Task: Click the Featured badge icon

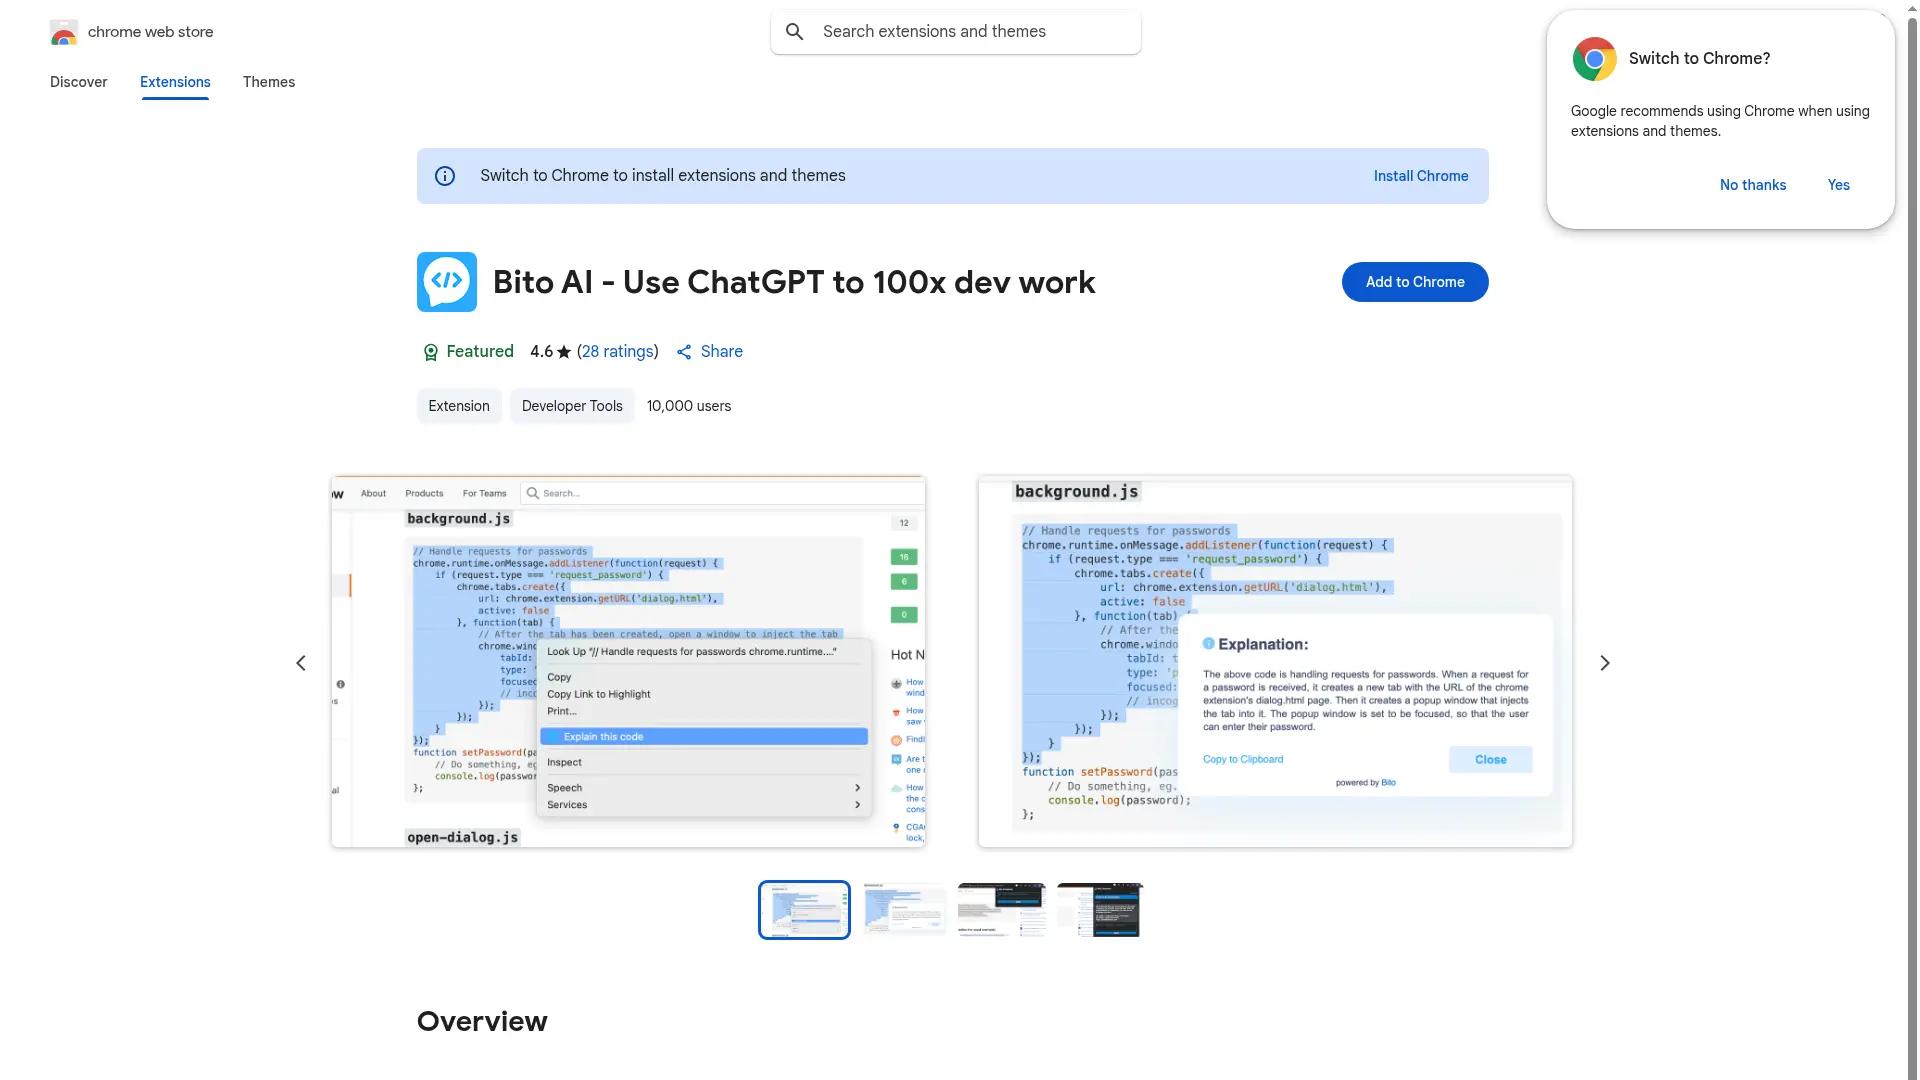Action: pos(430,352)
